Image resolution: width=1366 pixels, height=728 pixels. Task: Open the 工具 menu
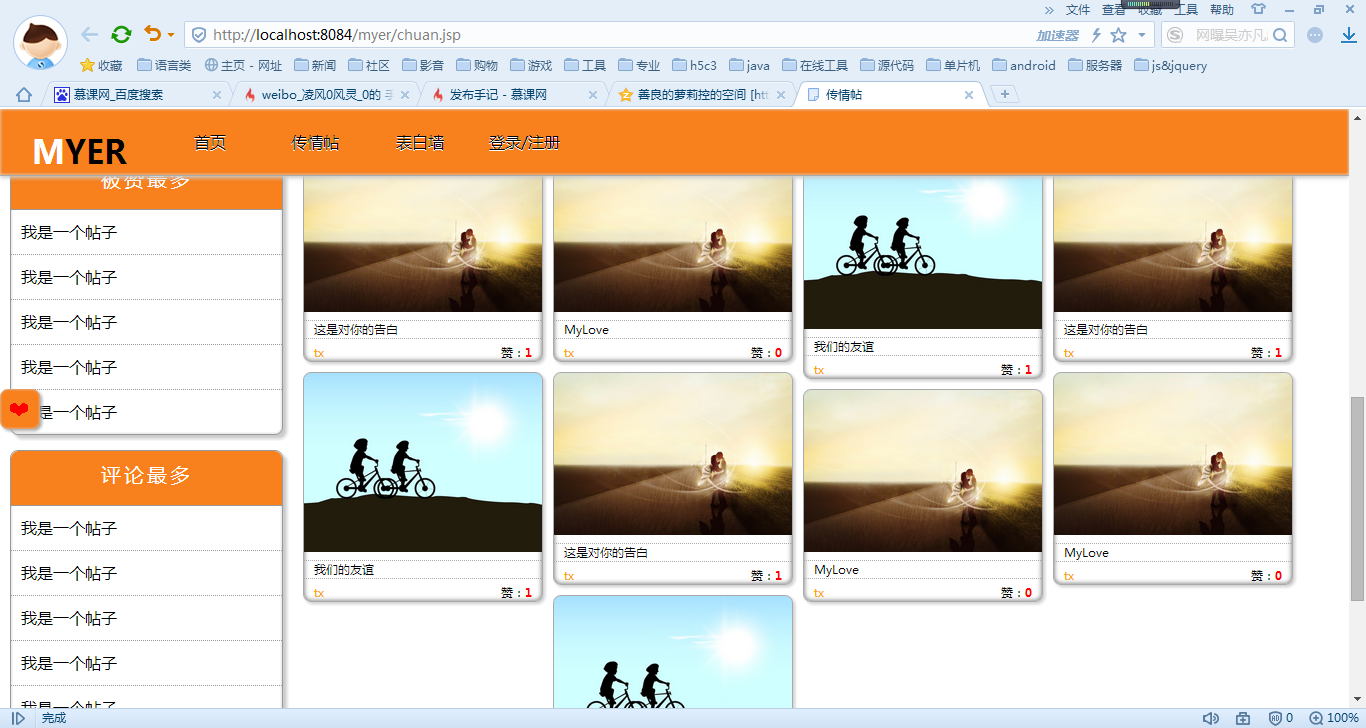click(1186, 9)
